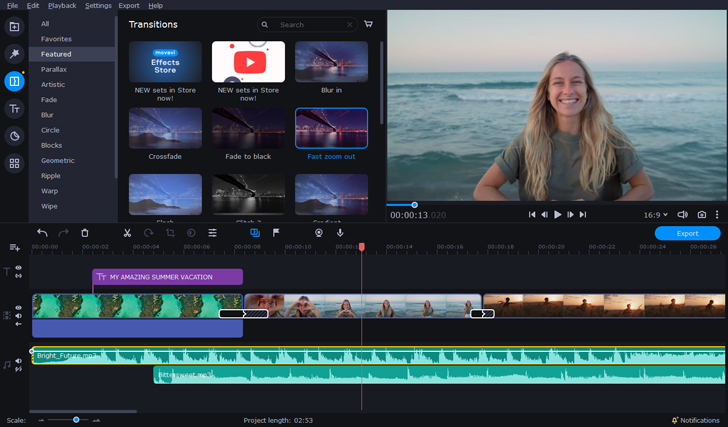Viewport: 728px width, 427px height.
Task: Expand the 16:9 aspect ratio dropdown
Action: tap(655, 215)
